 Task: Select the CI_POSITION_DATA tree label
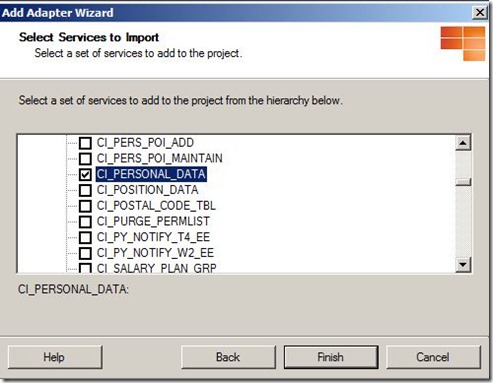click(x=147, y=190)
